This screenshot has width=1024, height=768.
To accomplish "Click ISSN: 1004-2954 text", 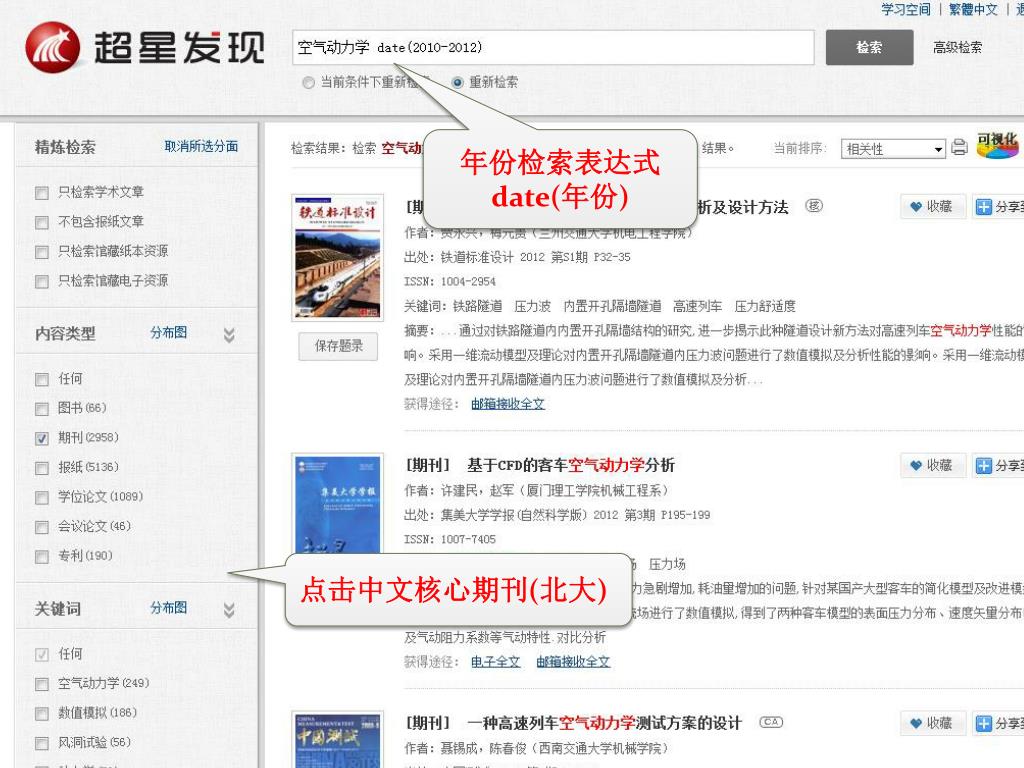I will tap(450, 281).
